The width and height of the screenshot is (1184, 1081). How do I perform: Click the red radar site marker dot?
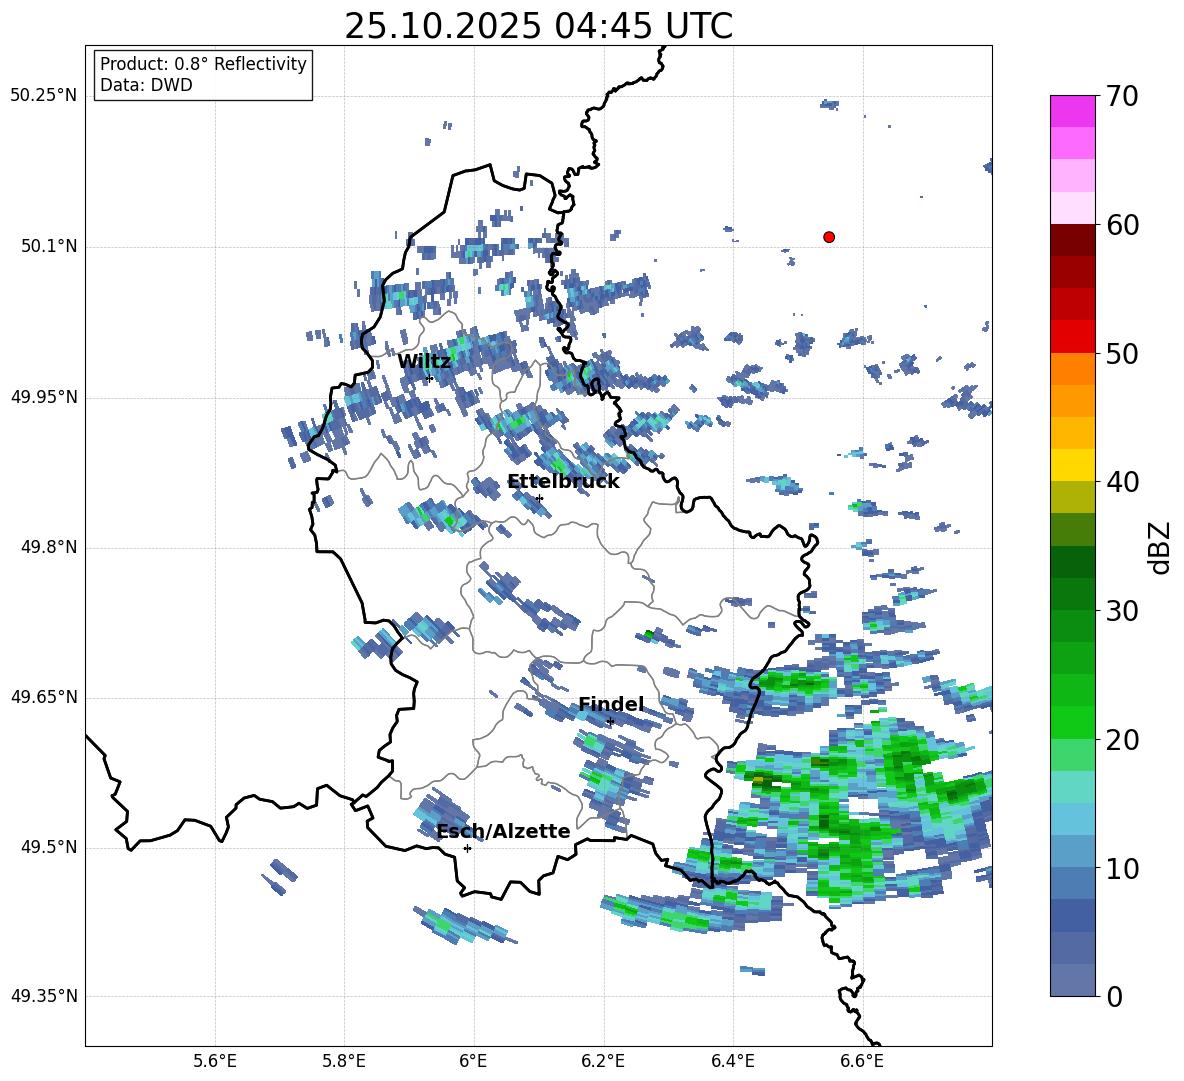coord(828,237)
